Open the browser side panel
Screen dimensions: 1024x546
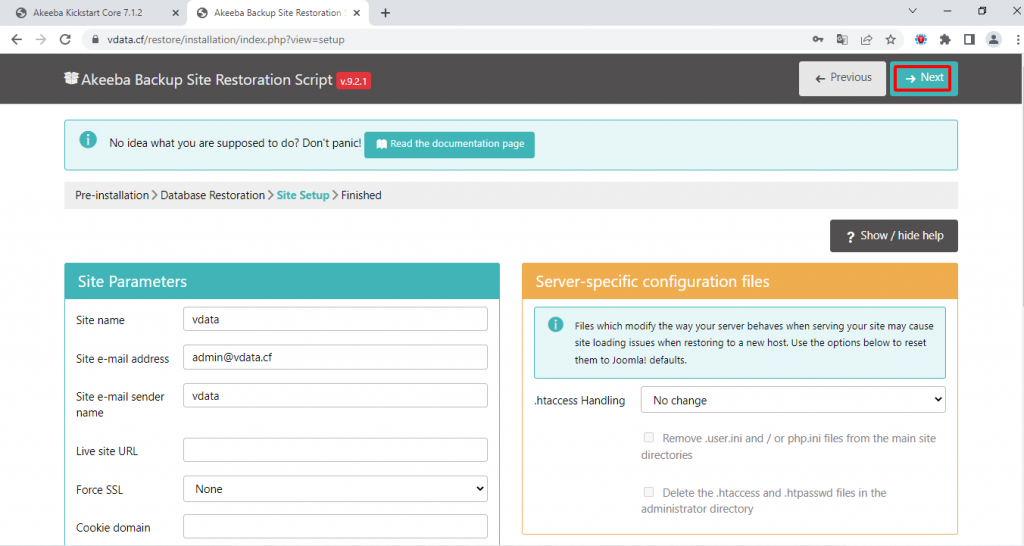969,40
